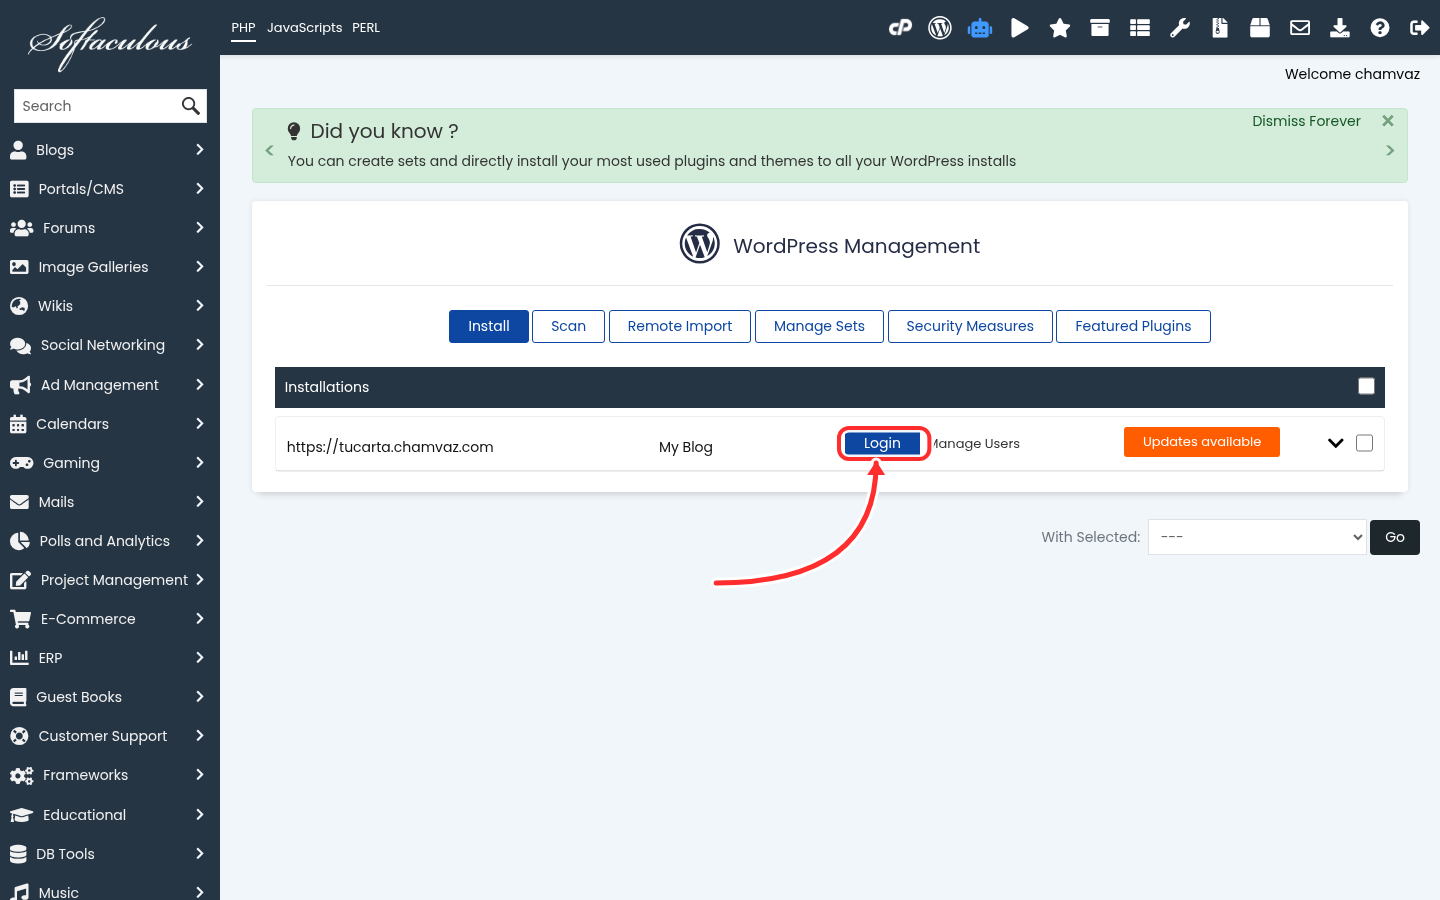The height and width of the screenshot is (900, 1440).
Task: Click the DB Tools database icon
Action: (x=18, y=854)
